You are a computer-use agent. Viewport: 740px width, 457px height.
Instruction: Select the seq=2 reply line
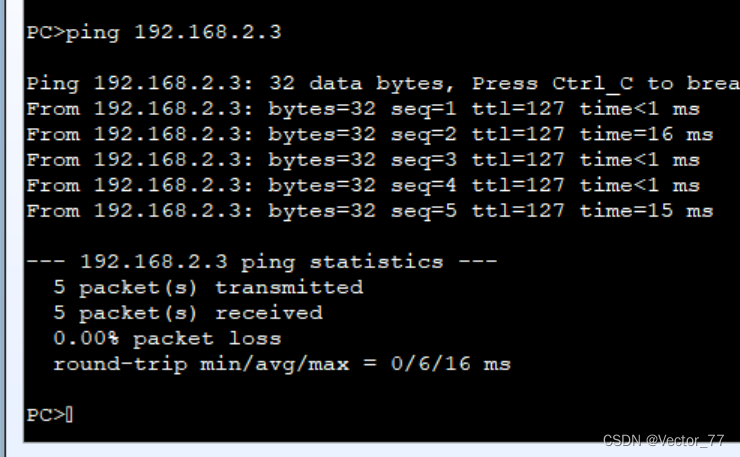pos(370,135)
